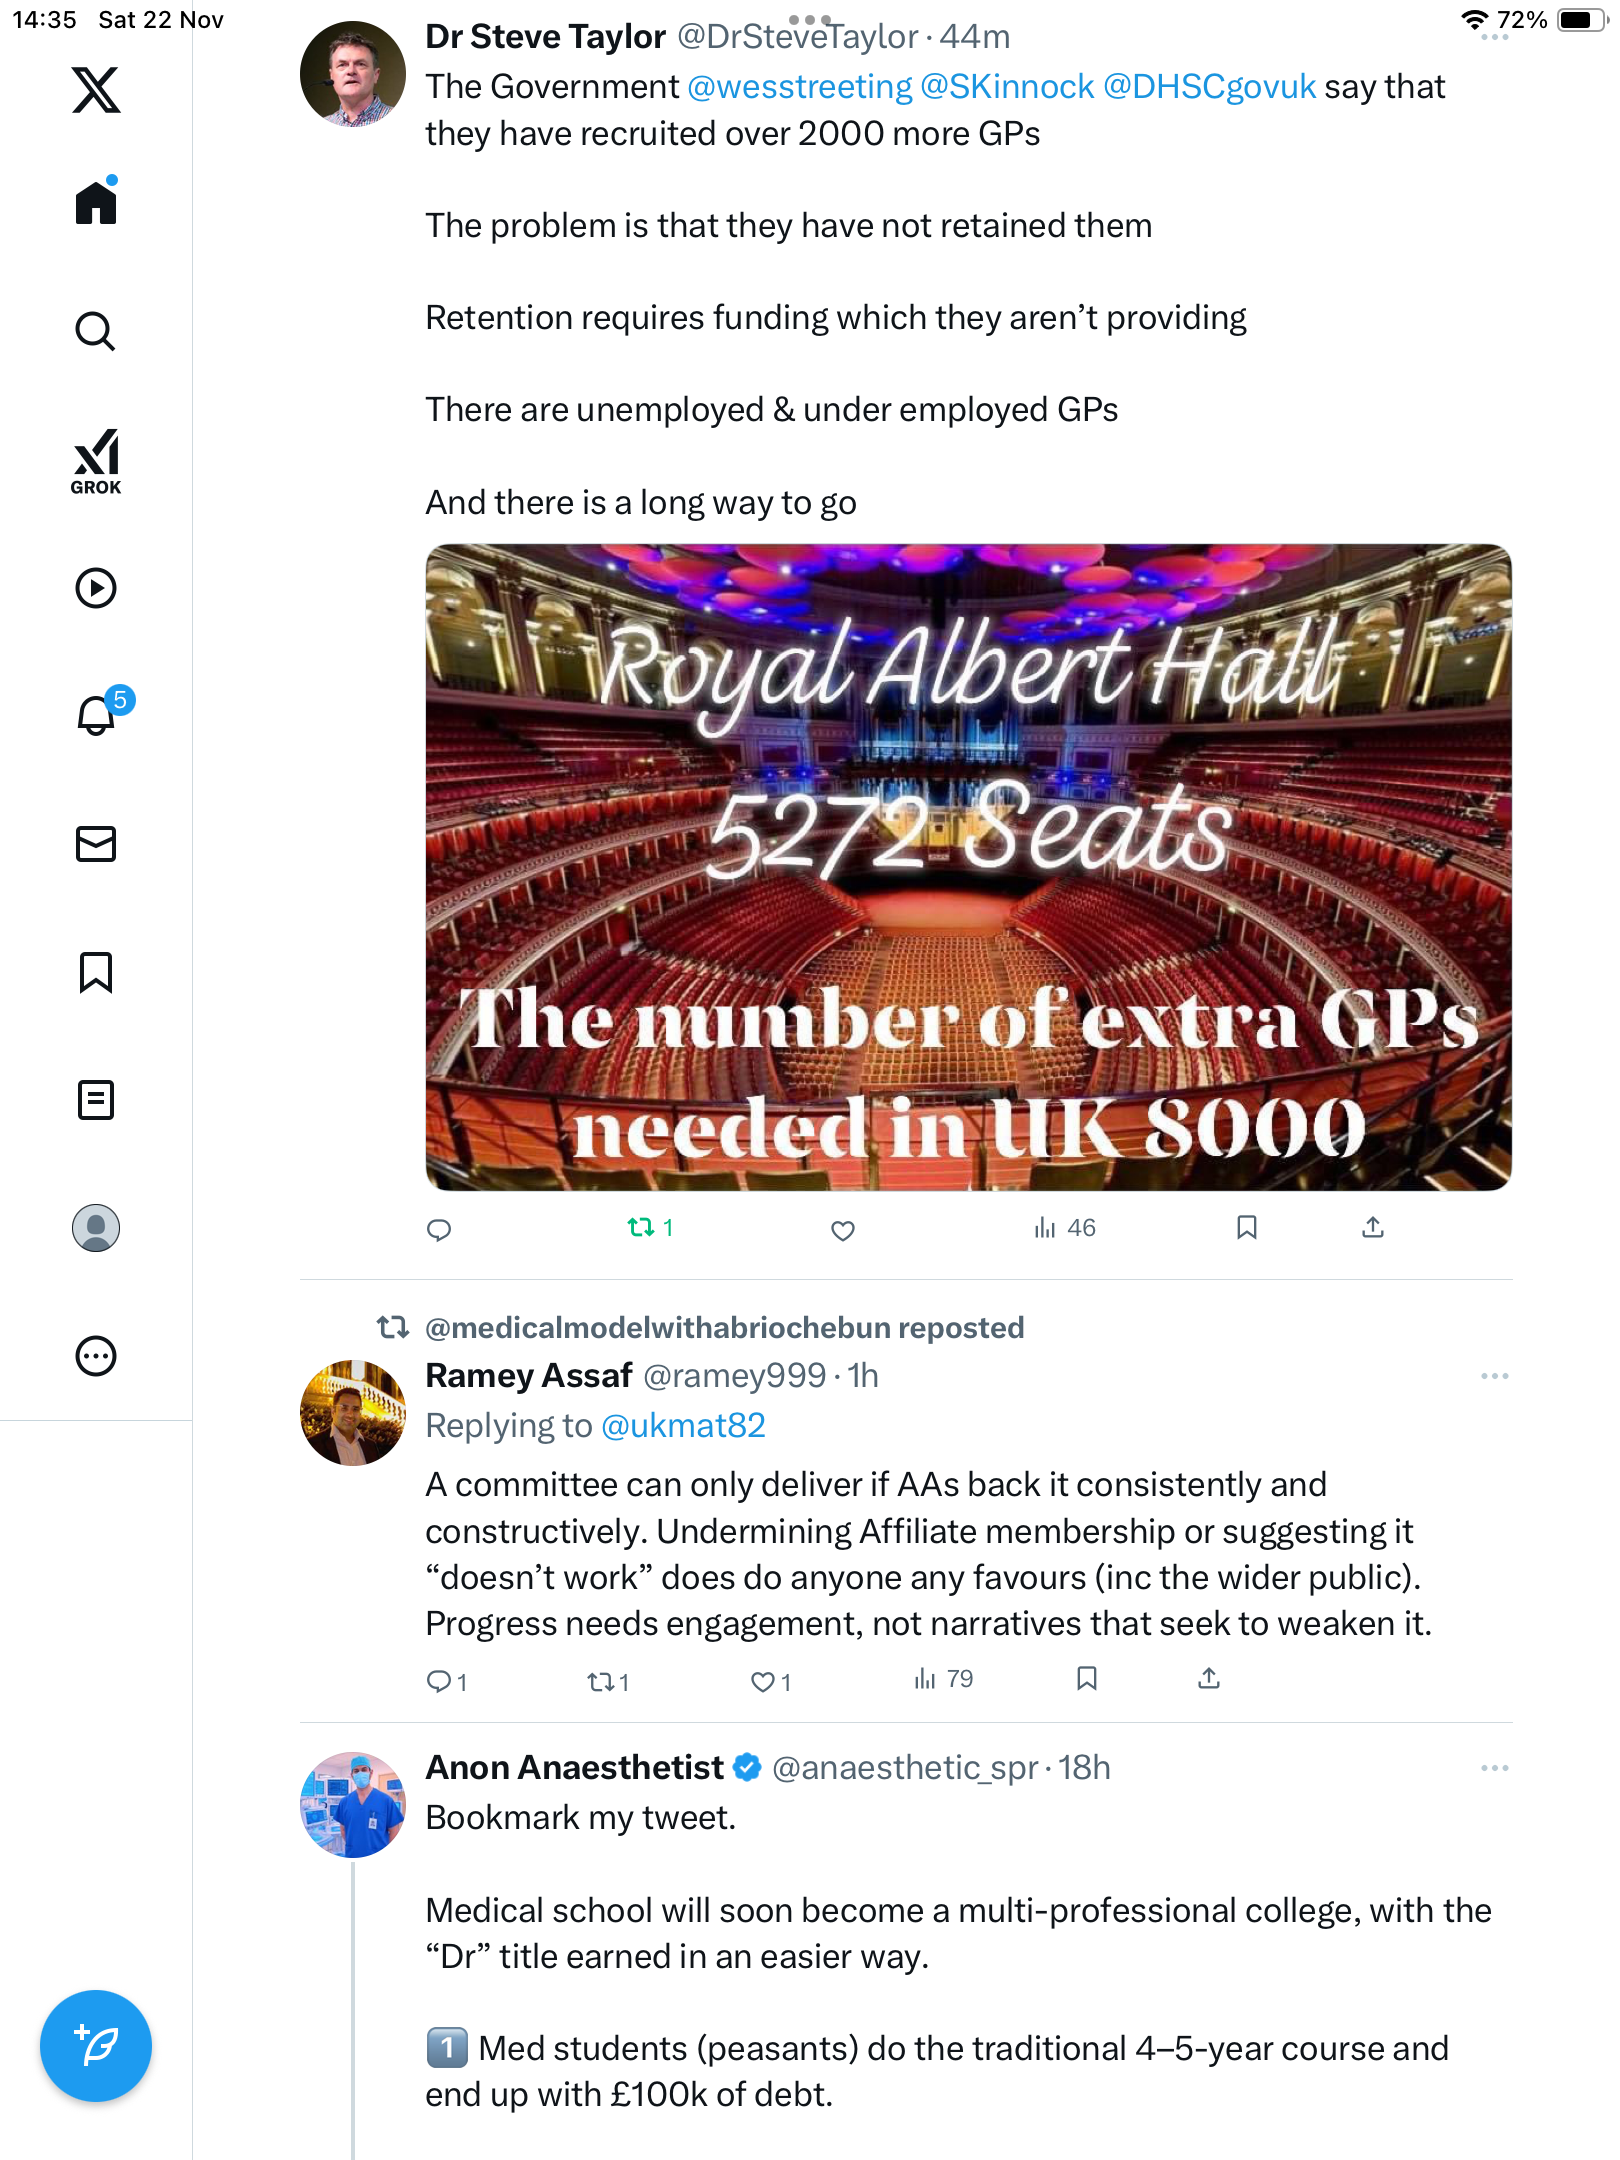Undo the repost on Dr Steve Taylor's post

[649, 1228]
